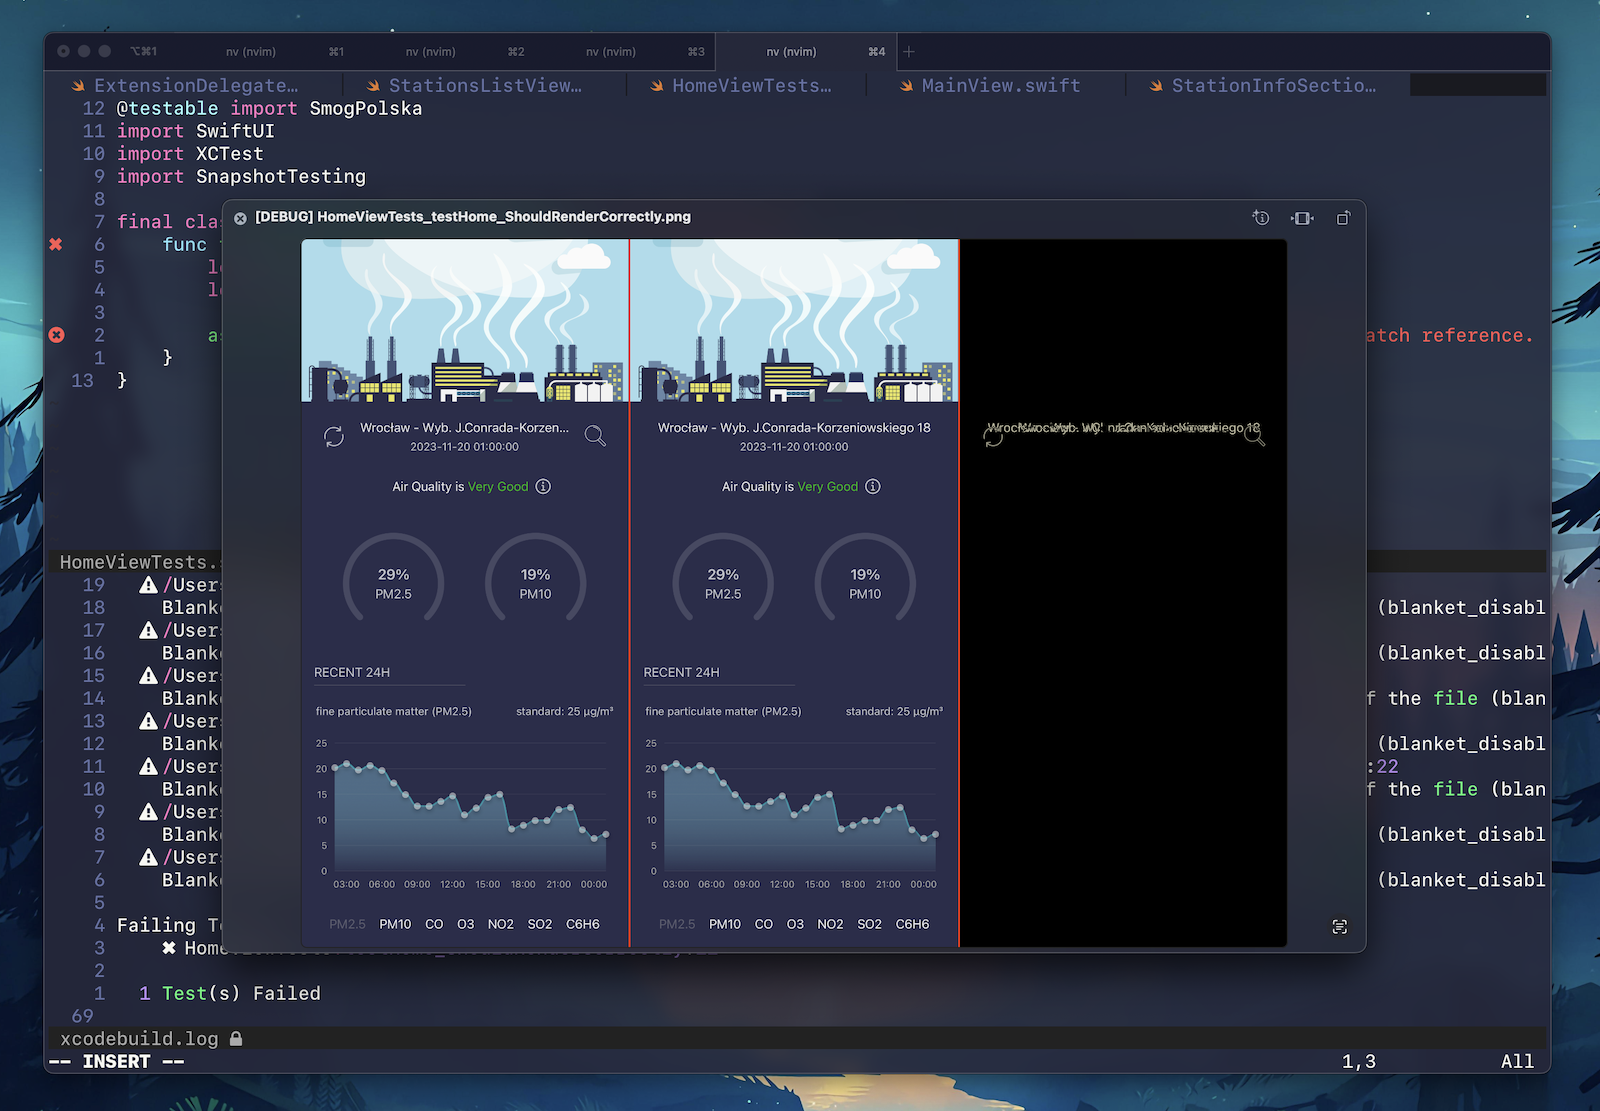Click the rotate icon in preview toolbar
1600x1111 pixels.
pos(1261,218)
